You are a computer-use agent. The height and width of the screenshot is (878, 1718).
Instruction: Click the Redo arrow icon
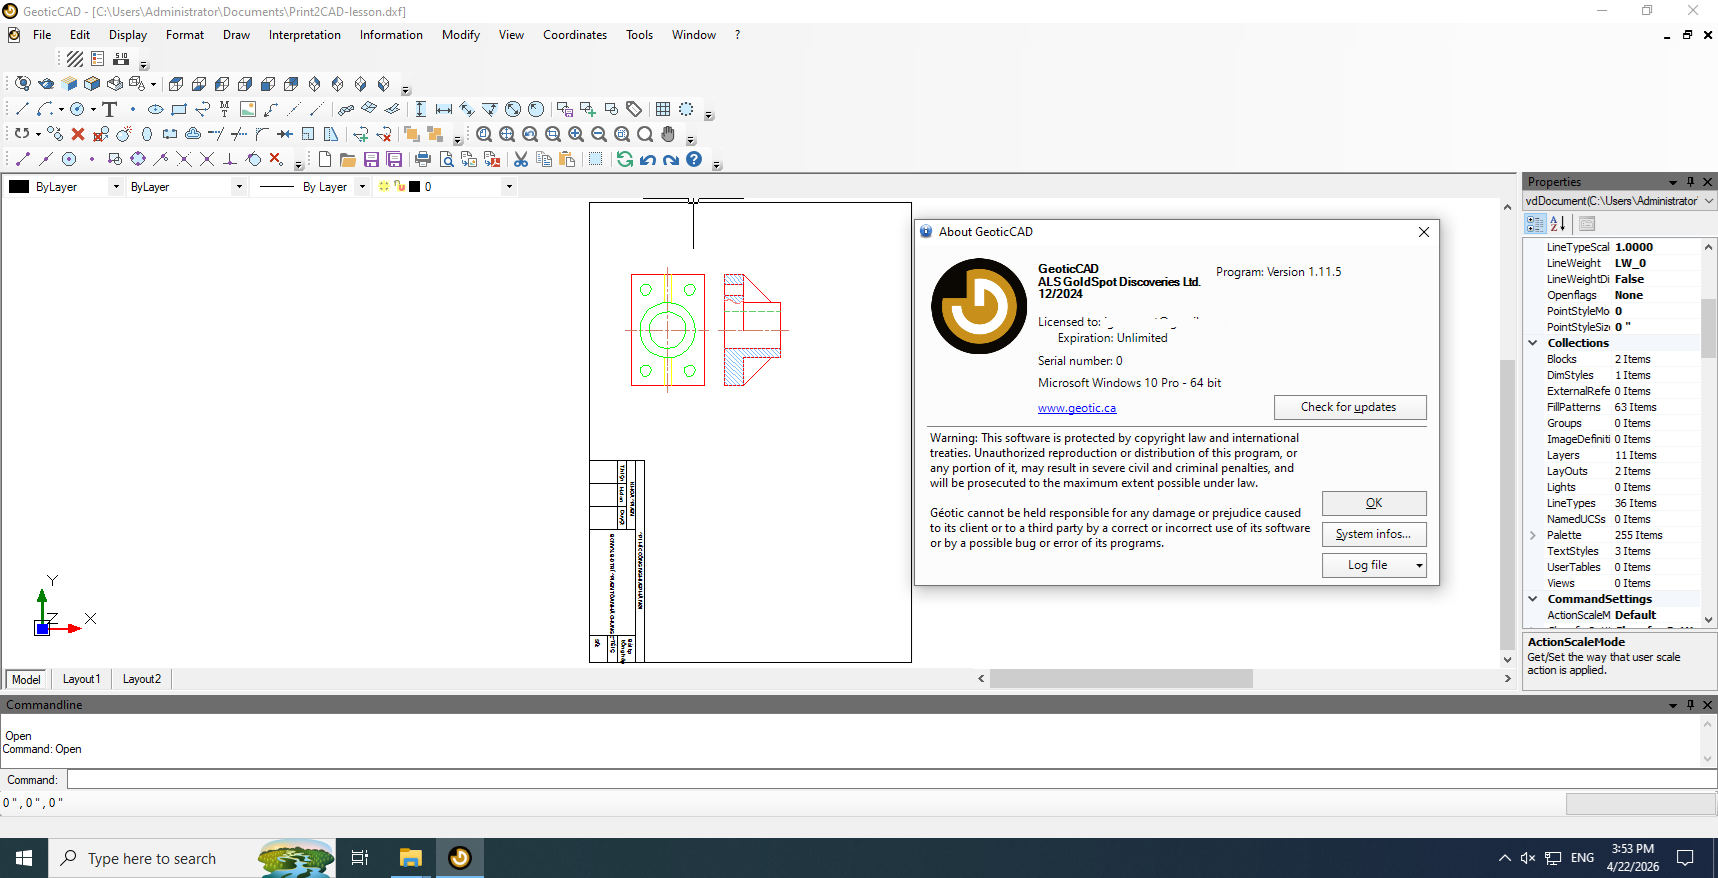671,159
